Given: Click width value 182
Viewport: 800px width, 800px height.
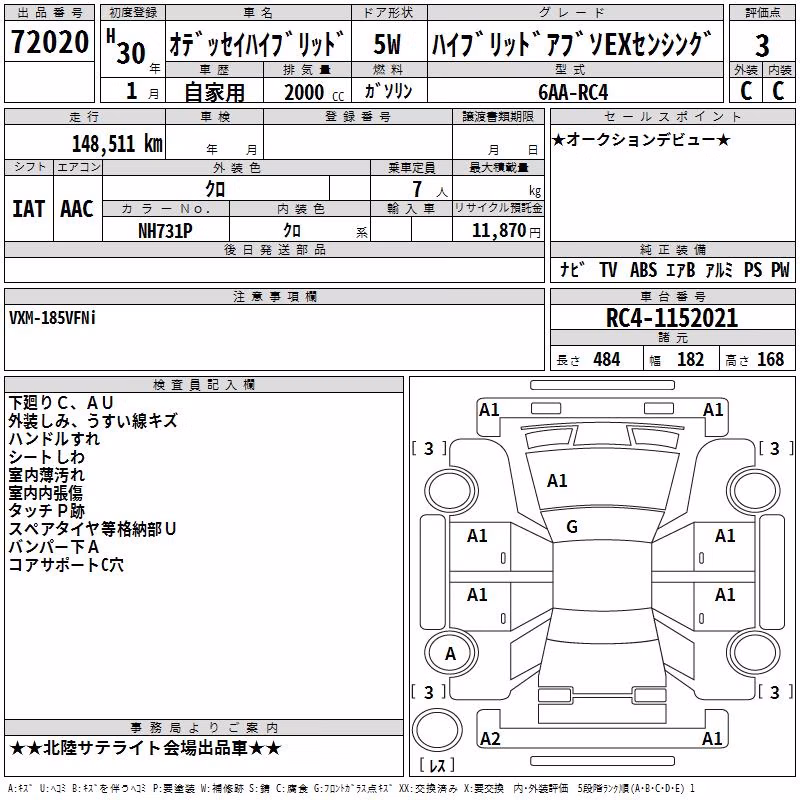Looking at the screenshot, I should pyautogui.click(x=690, y=360).
